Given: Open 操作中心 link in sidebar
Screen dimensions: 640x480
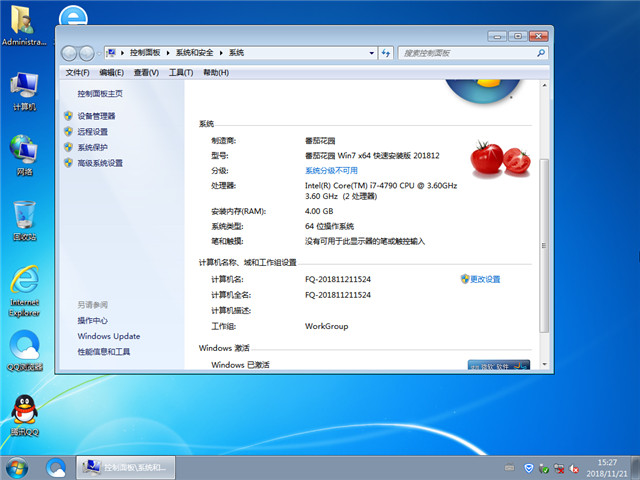Looking at the screenshot, I should click(x=92, y=320).
